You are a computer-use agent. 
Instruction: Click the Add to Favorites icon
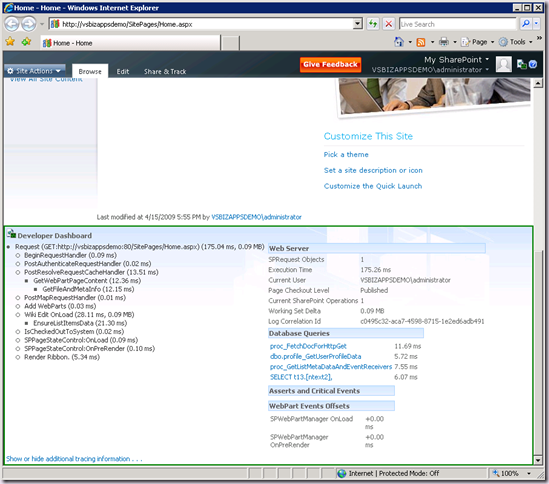[26, 42]
